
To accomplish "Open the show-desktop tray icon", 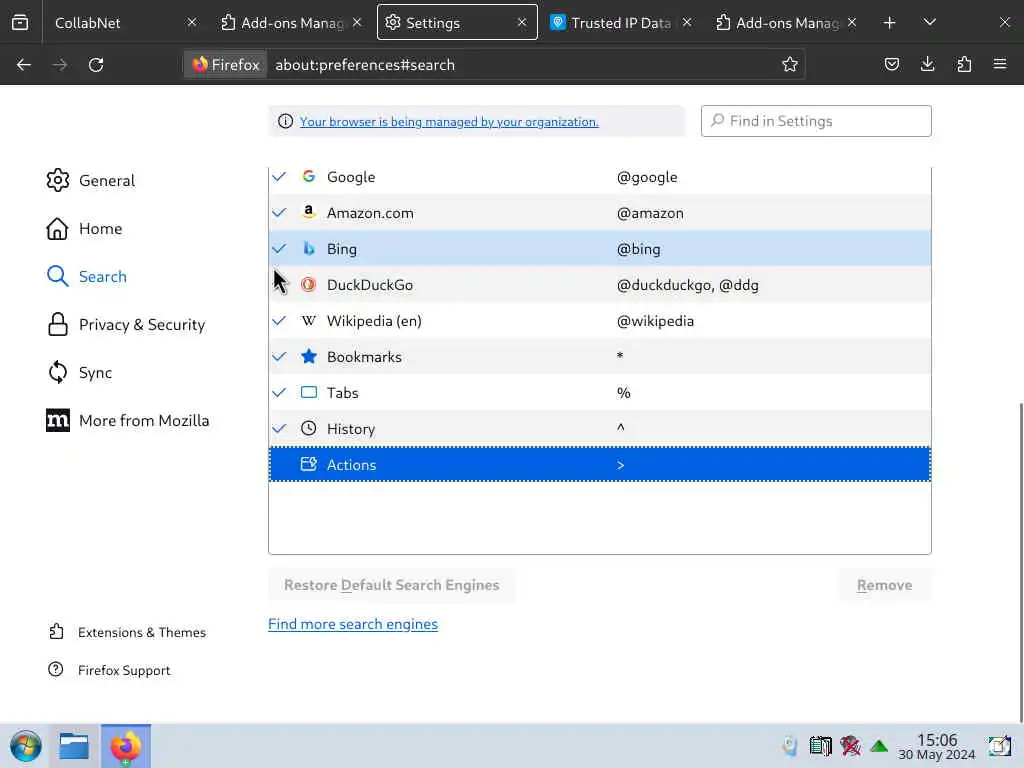I will (999, 746).
